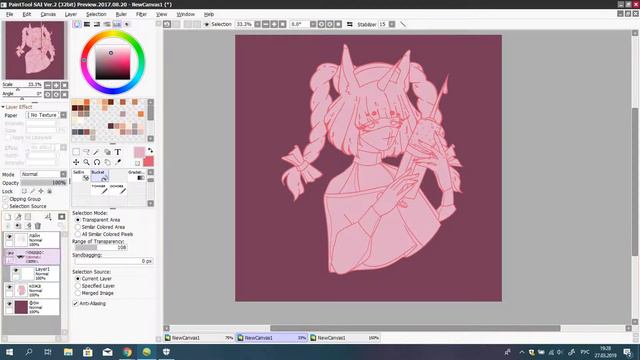The image size is (640, 360).
Task: Switch to NewCanvas1 tab at 100%
Action: coord(345,338)
